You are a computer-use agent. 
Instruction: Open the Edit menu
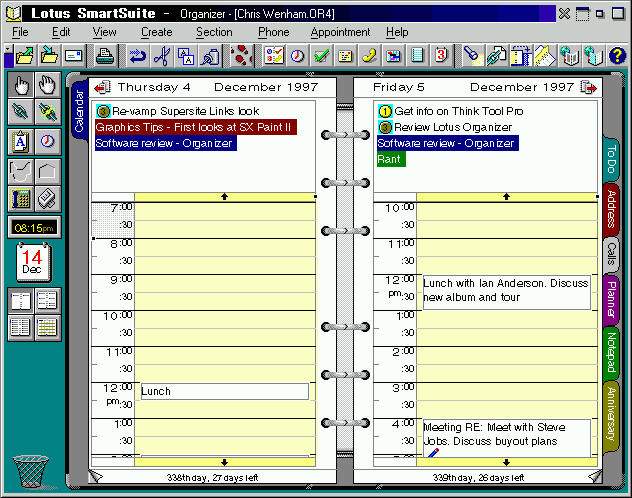[x=61, y=32]
